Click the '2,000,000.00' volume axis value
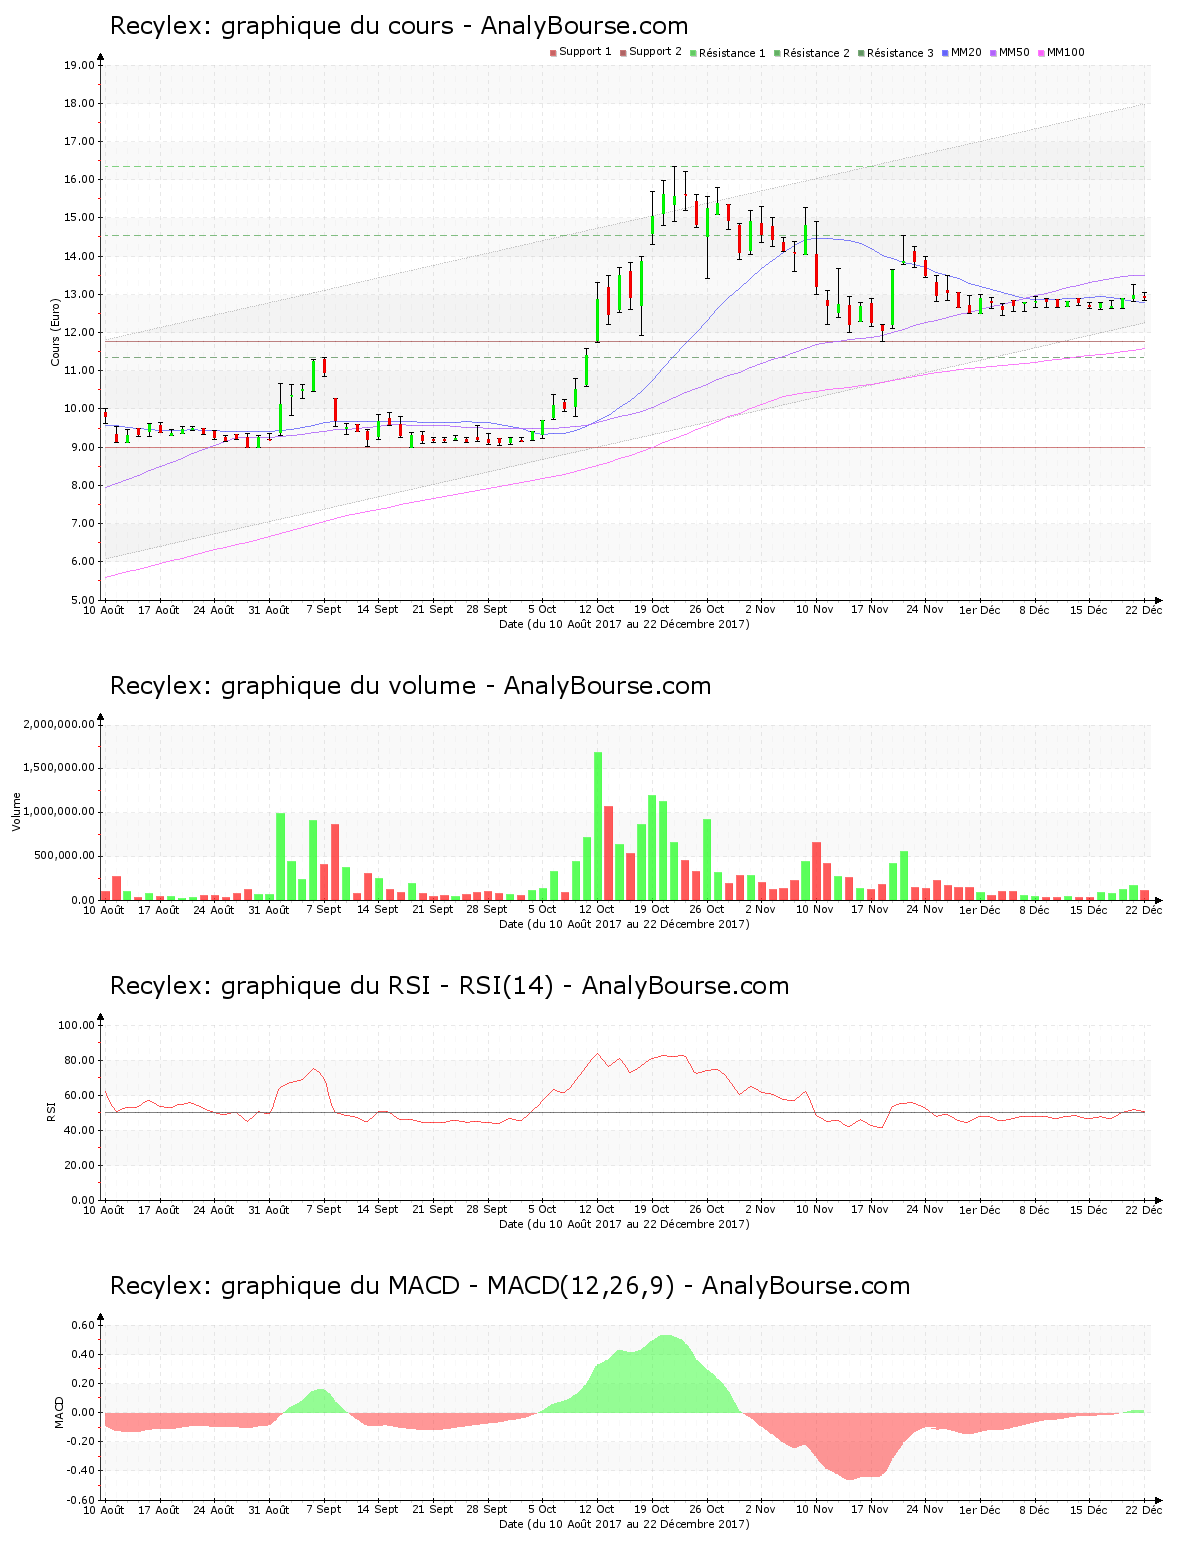 click(59, 724)
